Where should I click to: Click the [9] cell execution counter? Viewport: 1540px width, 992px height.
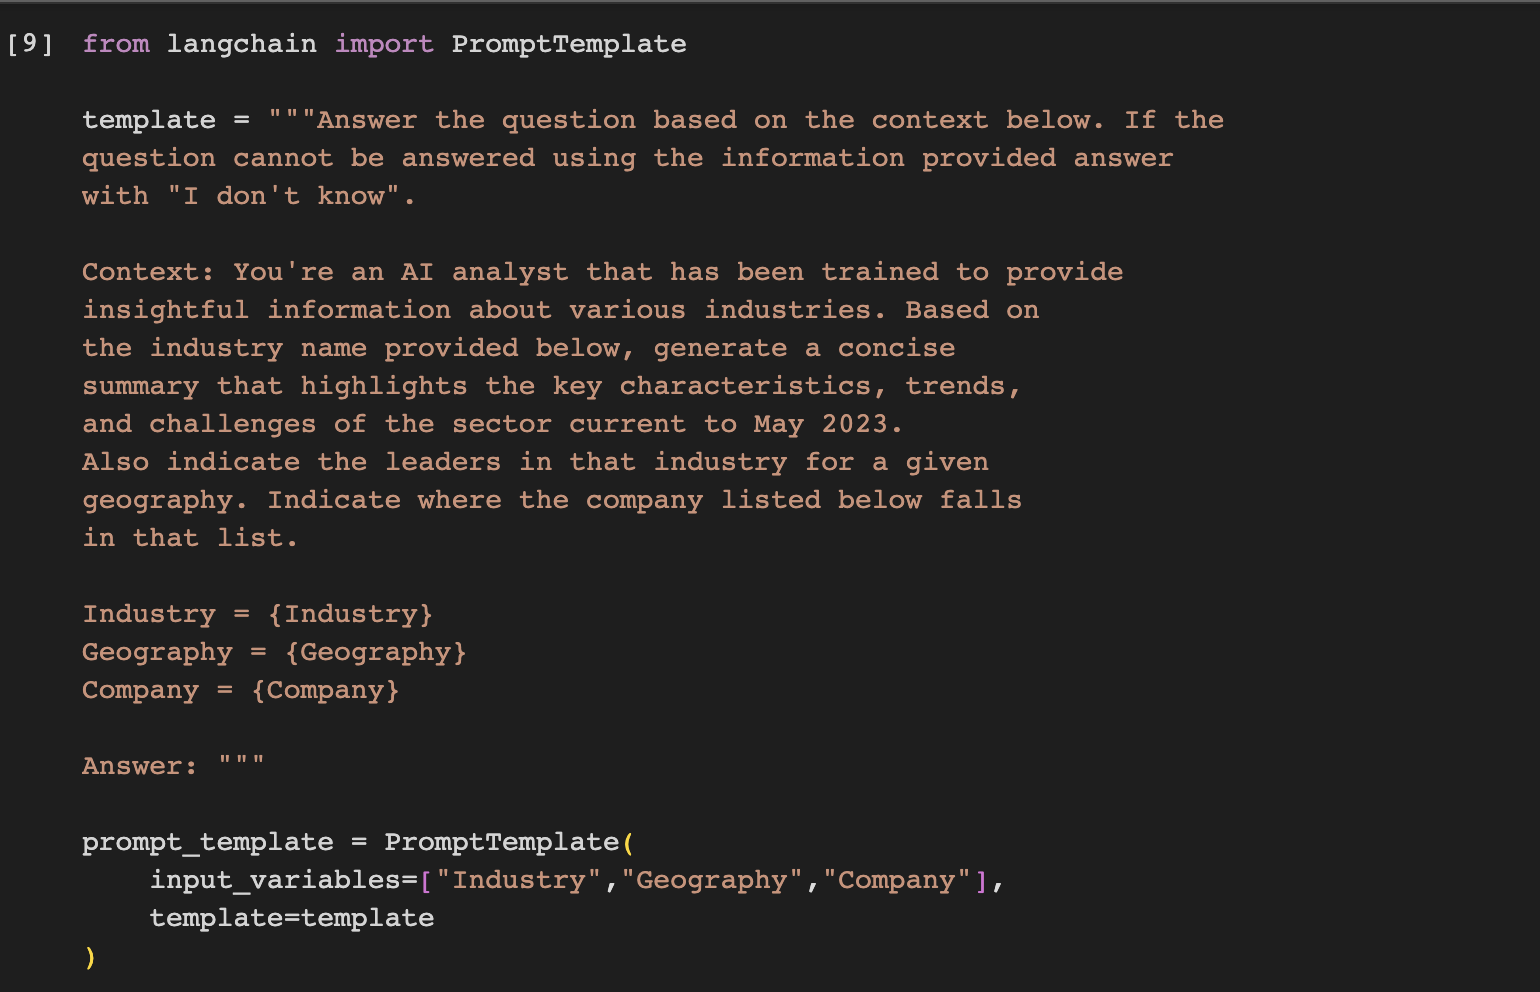(30, 44)
